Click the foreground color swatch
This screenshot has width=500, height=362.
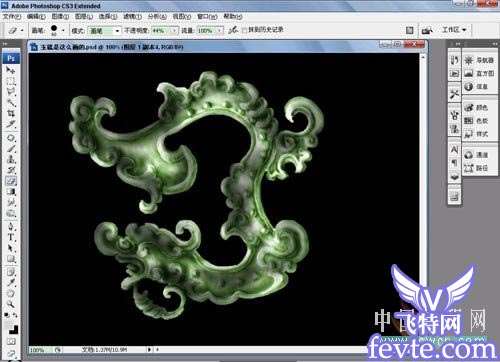[x=9, y=324]
